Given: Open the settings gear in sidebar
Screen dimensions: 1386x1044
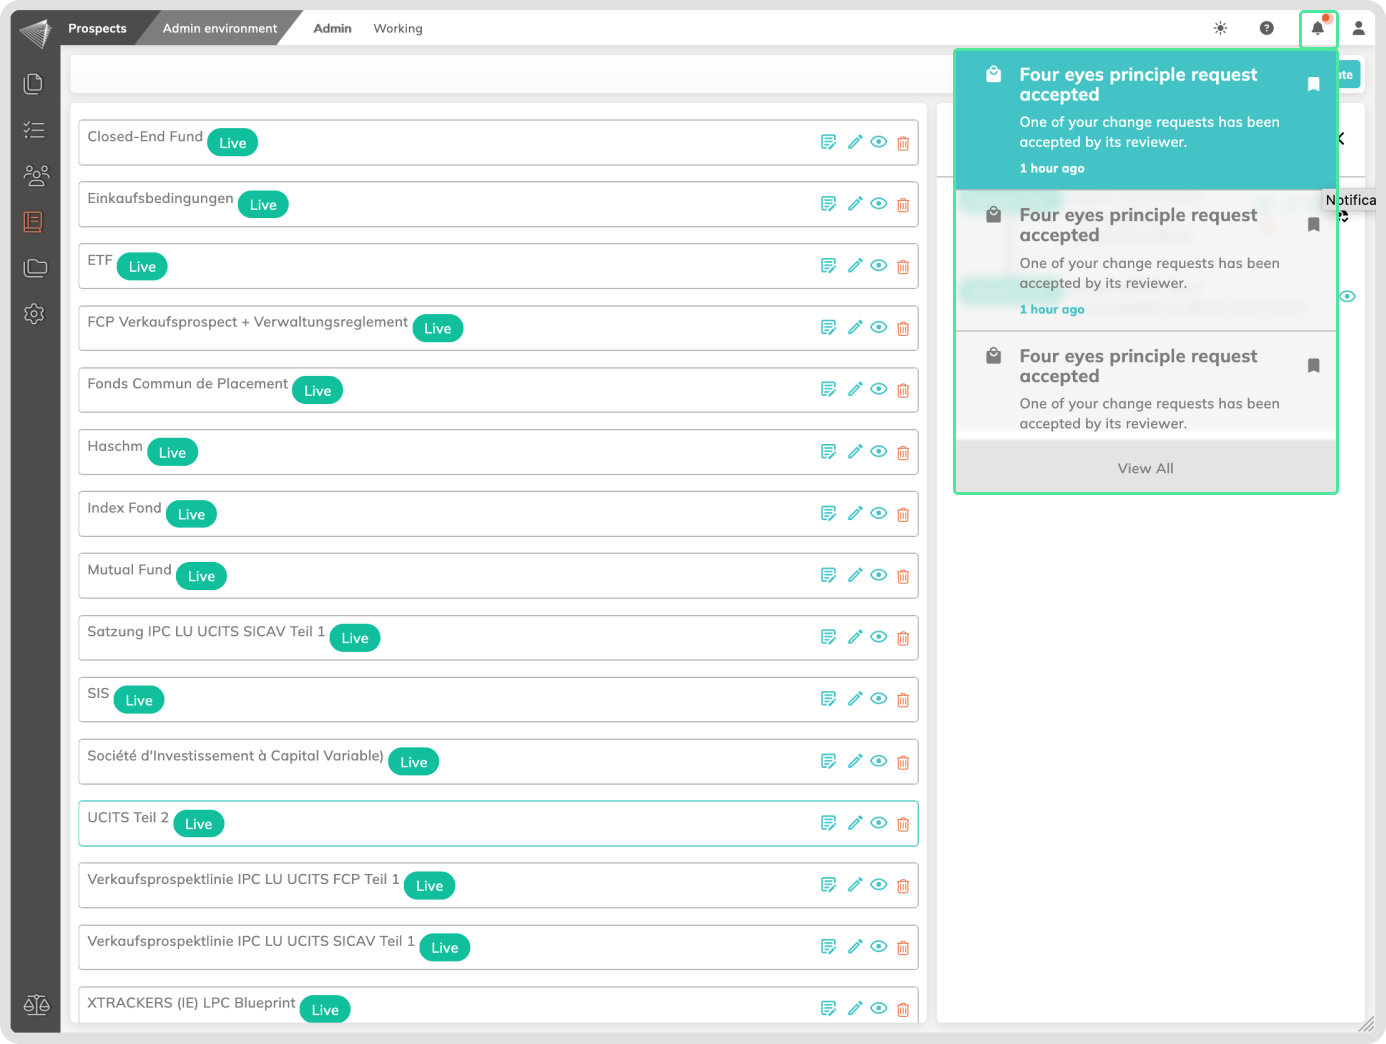Looking at the screenshot, I should click(34, 314).
